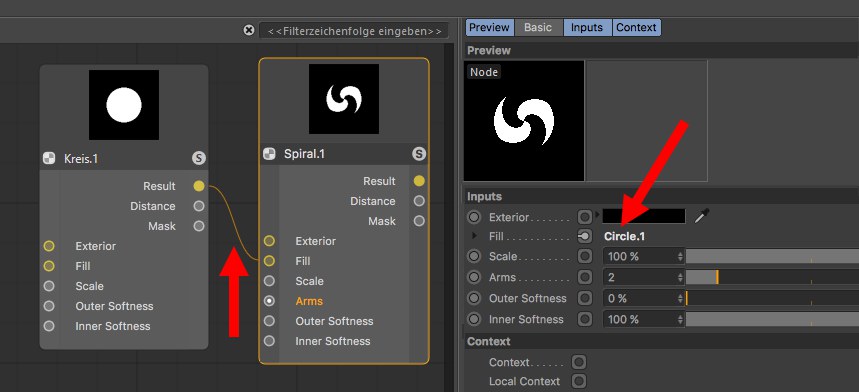
Task: Click the connected port icon beside Fill
Action: tap(585, 237)
